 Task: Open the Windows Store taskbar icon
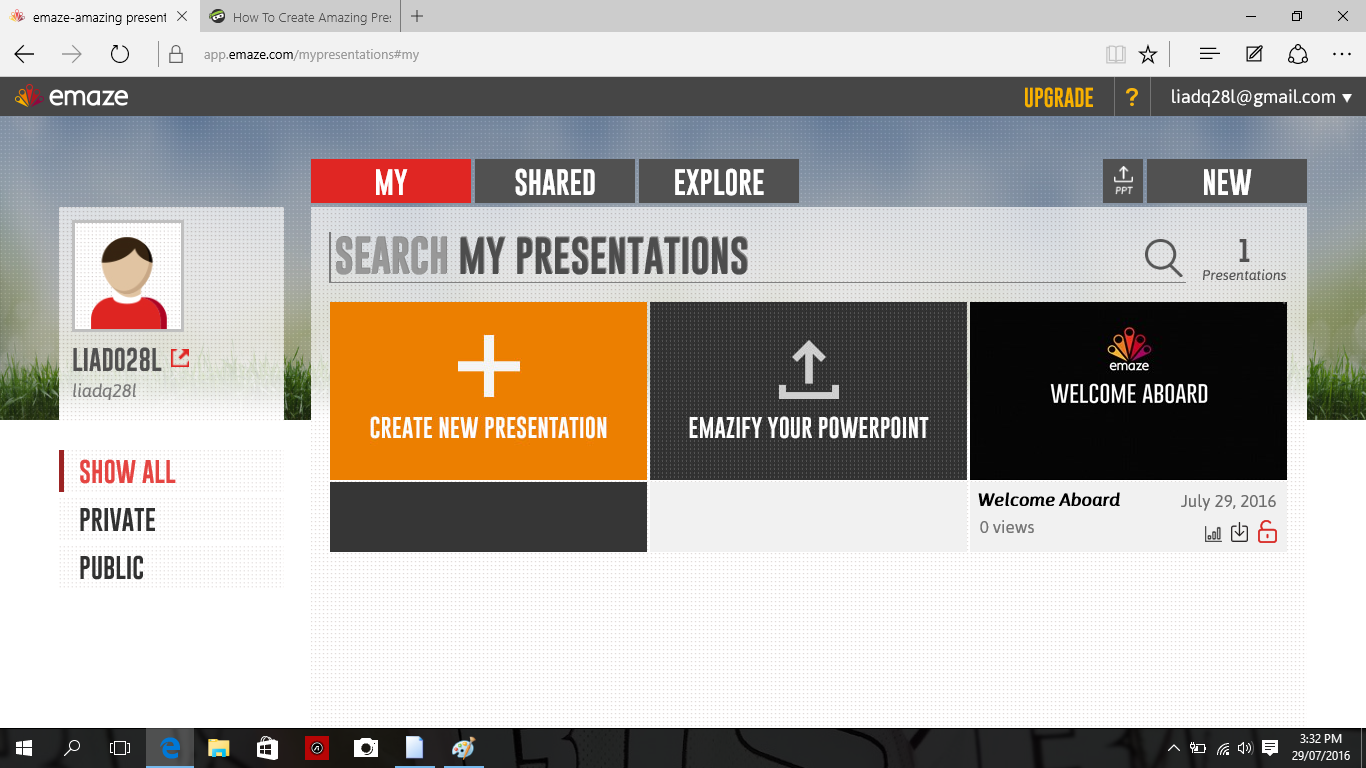pos(267,748)
